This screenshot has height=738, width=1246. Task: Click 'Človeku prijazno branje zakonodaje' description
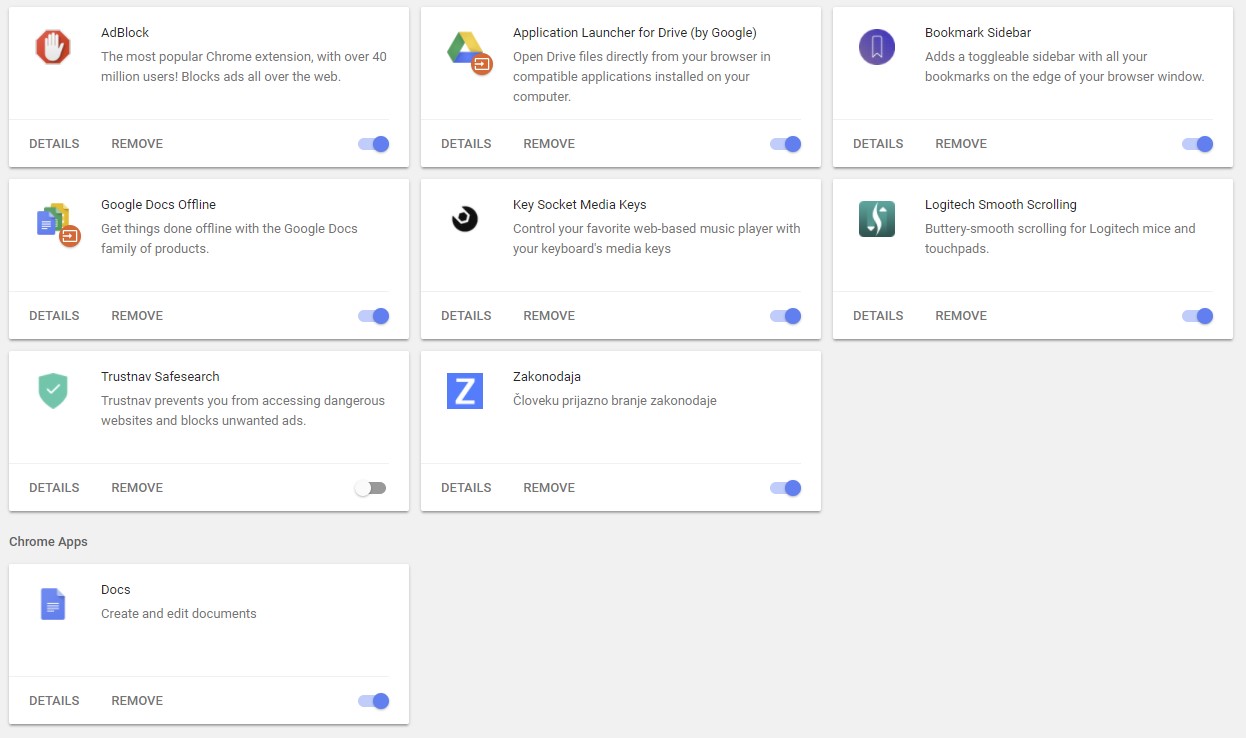[x=615, y=401]
